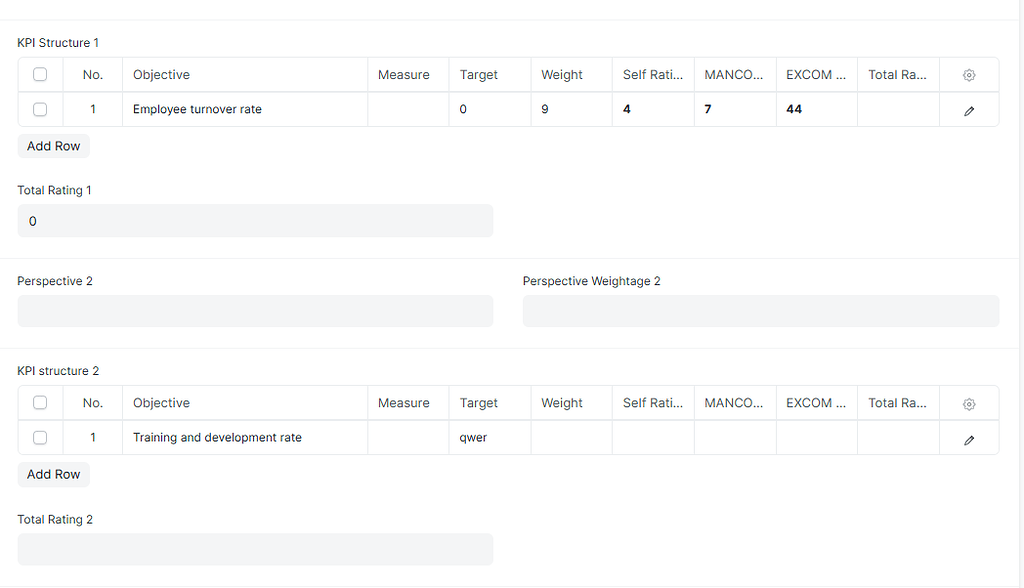1024x588 pixels.
Task: Add Row to KPI Structure 1
Action: (x=53, y=146)
